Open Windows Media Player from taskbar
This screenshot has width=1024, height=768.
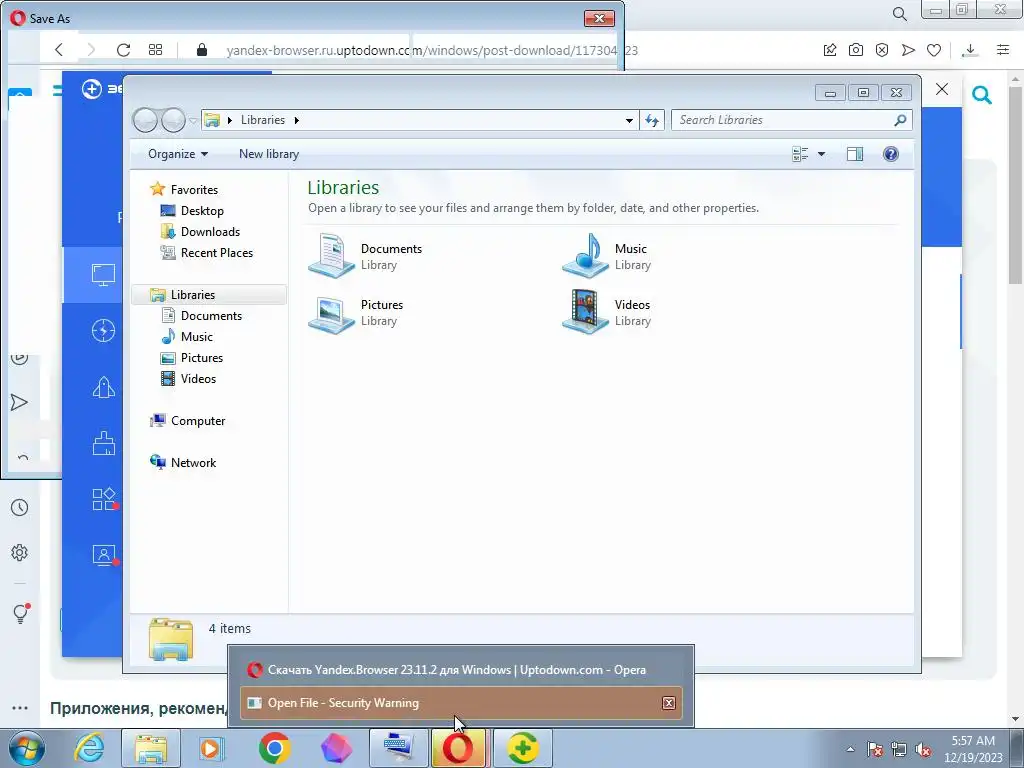click(211, 748)
